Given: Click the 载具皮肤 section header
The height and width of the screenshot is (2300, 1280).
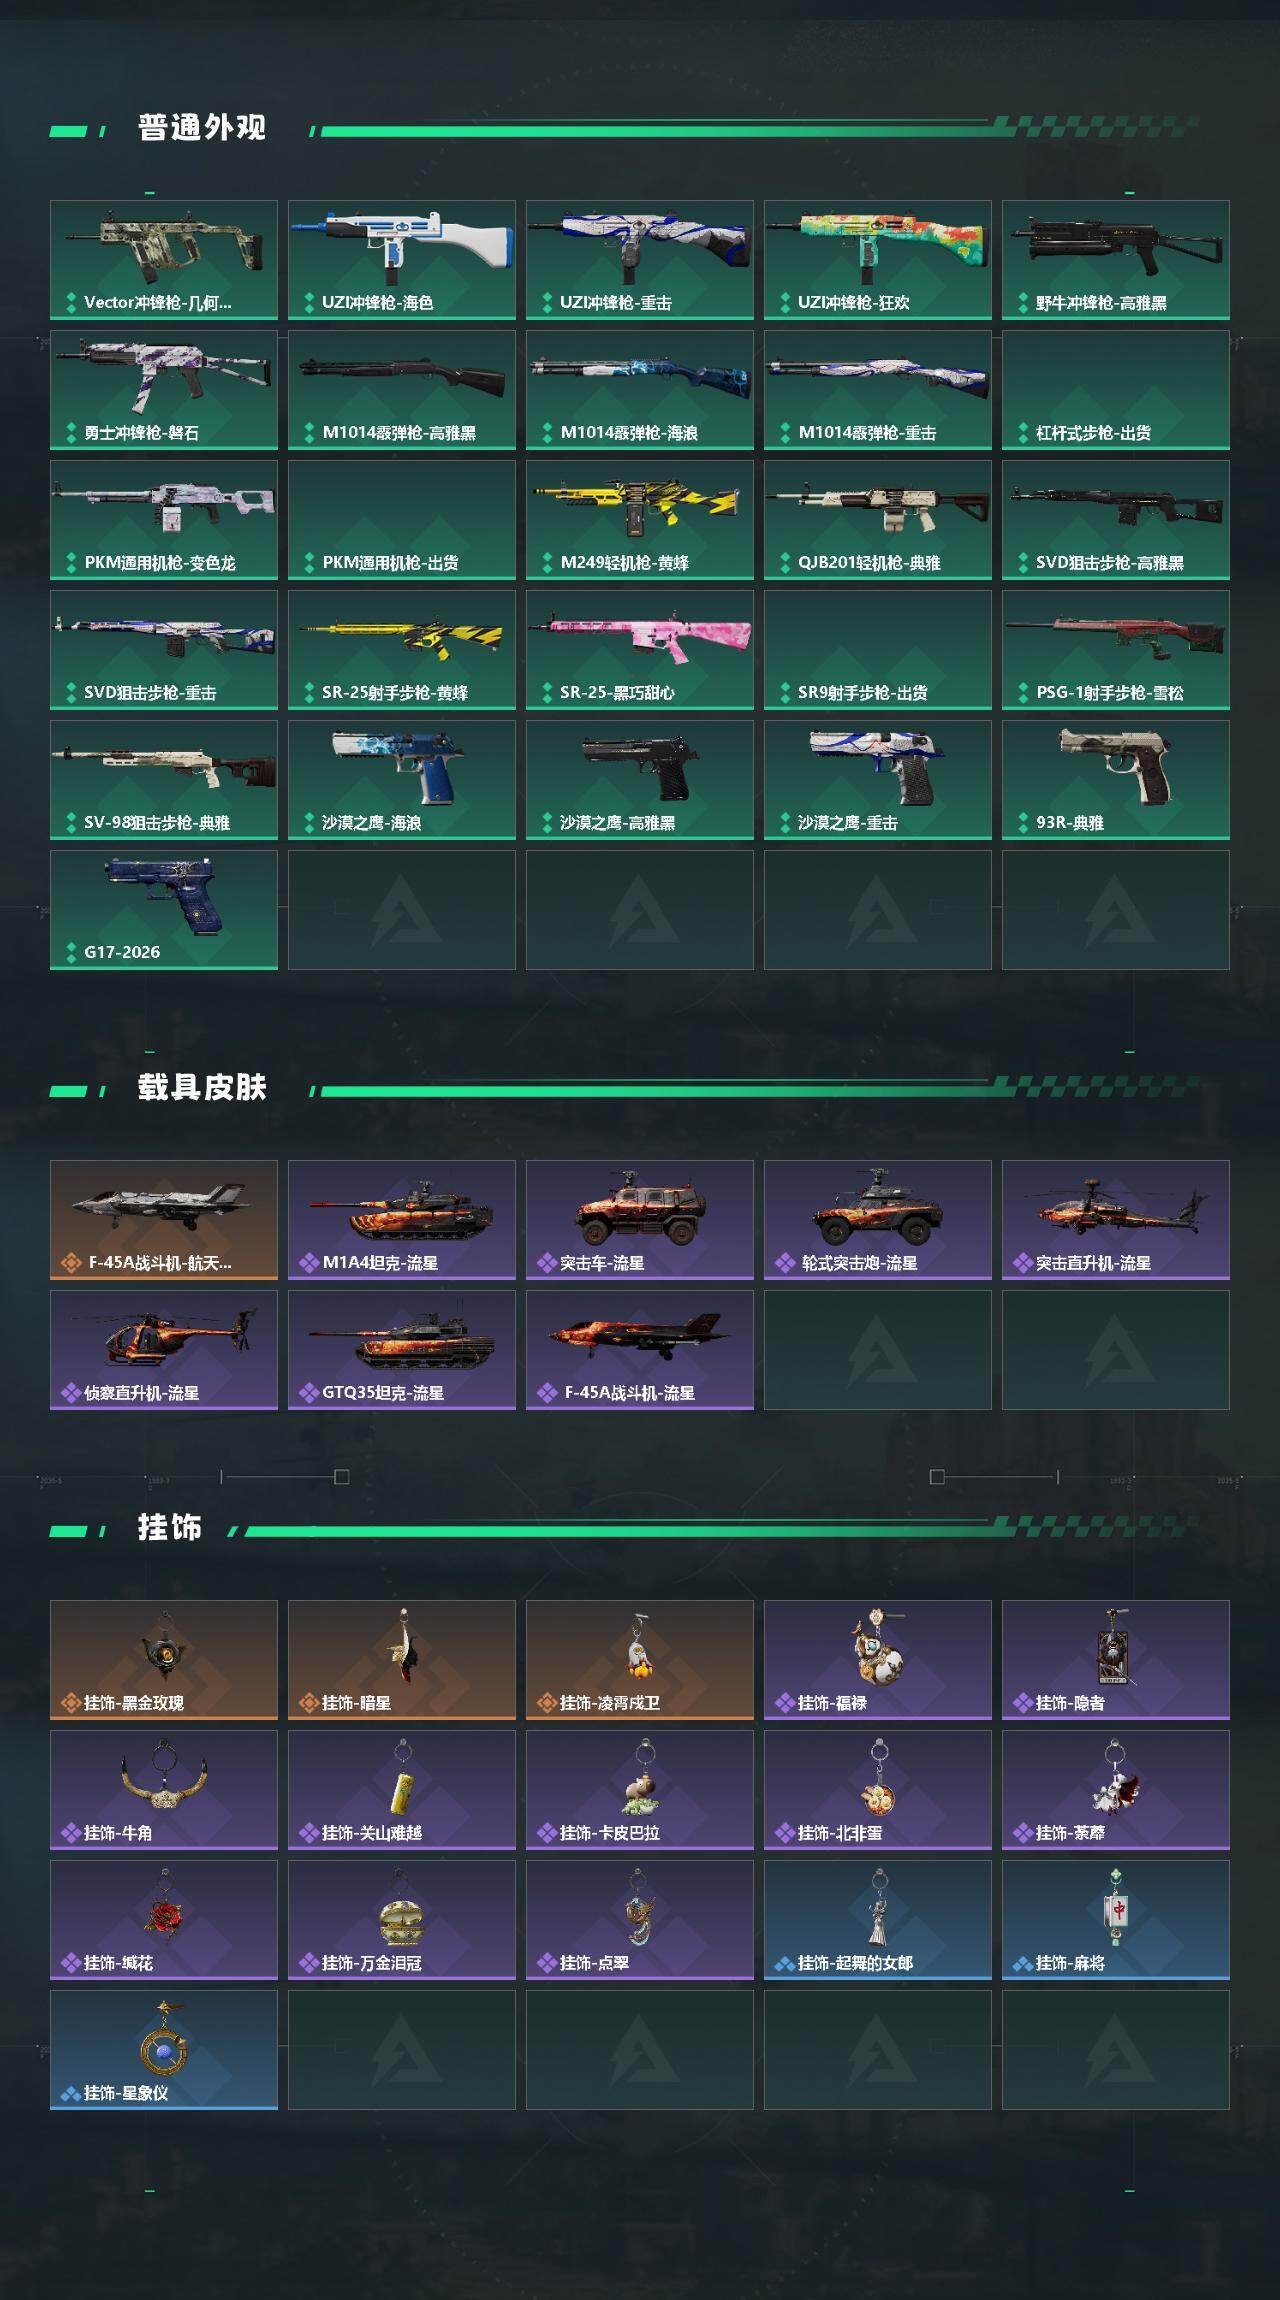Looking at the screenshot, I should (202, 1088).
